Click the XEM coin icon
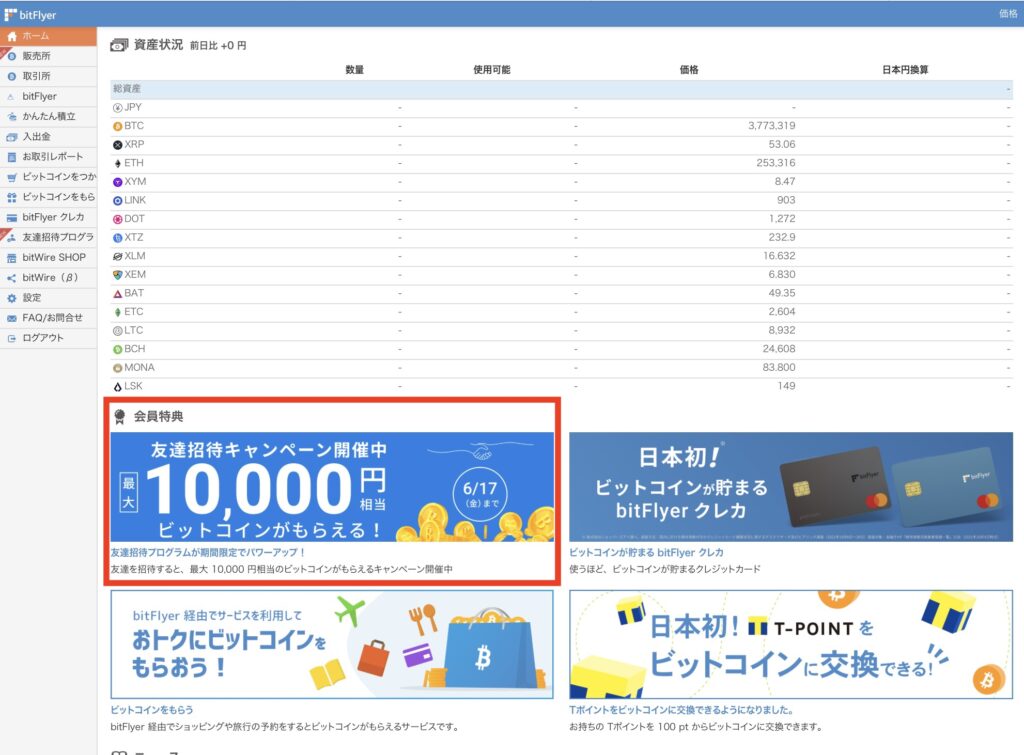Image resolution: width=1024 pixels, height=755 pixels. tap(118, 275)
